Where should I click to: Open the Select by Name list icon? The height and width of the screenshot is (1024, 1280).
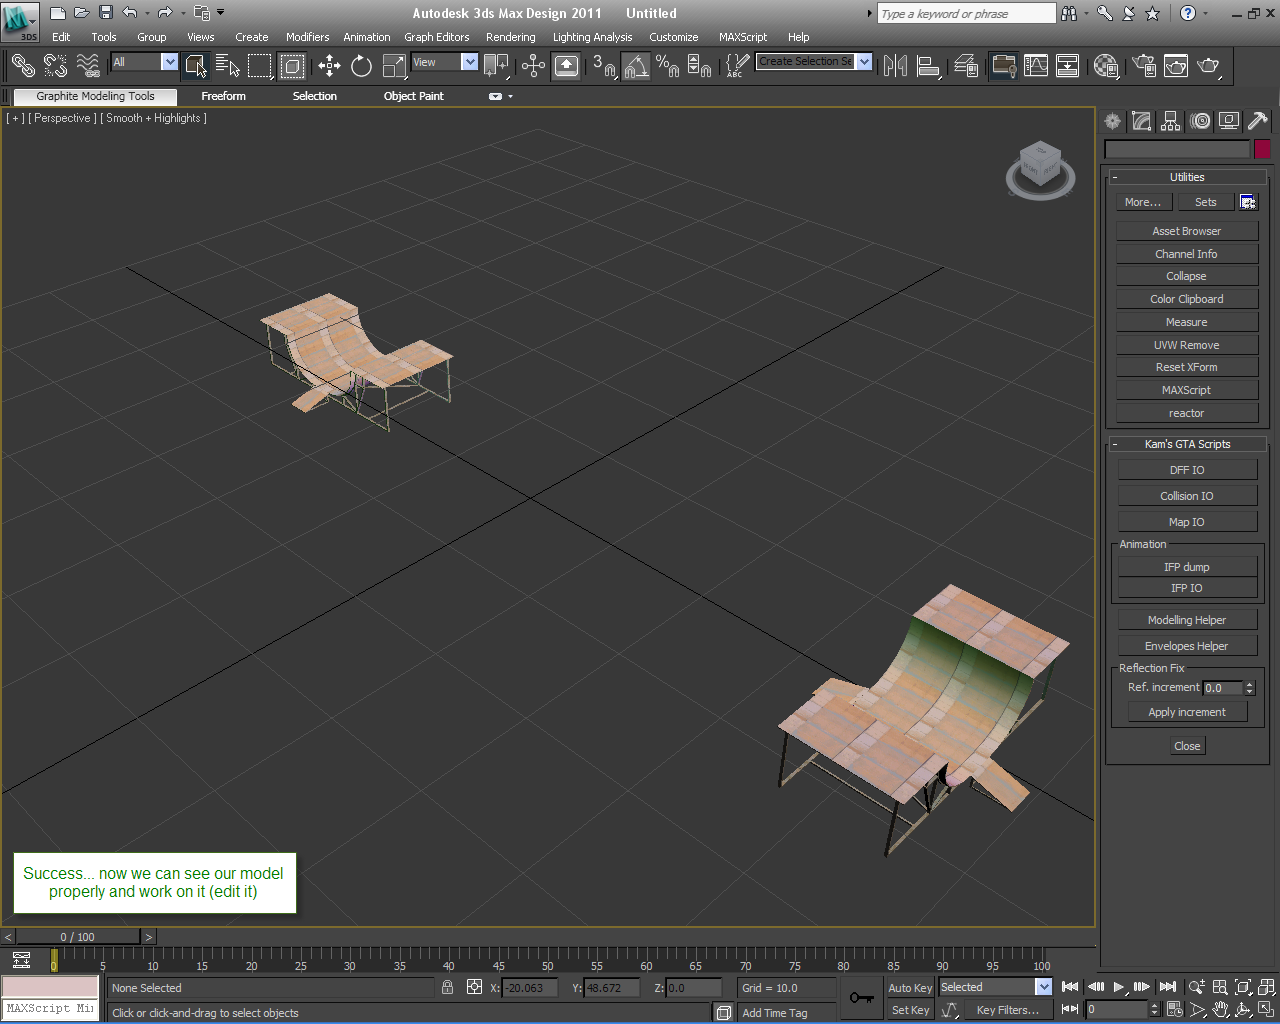(x=228, y=66)
